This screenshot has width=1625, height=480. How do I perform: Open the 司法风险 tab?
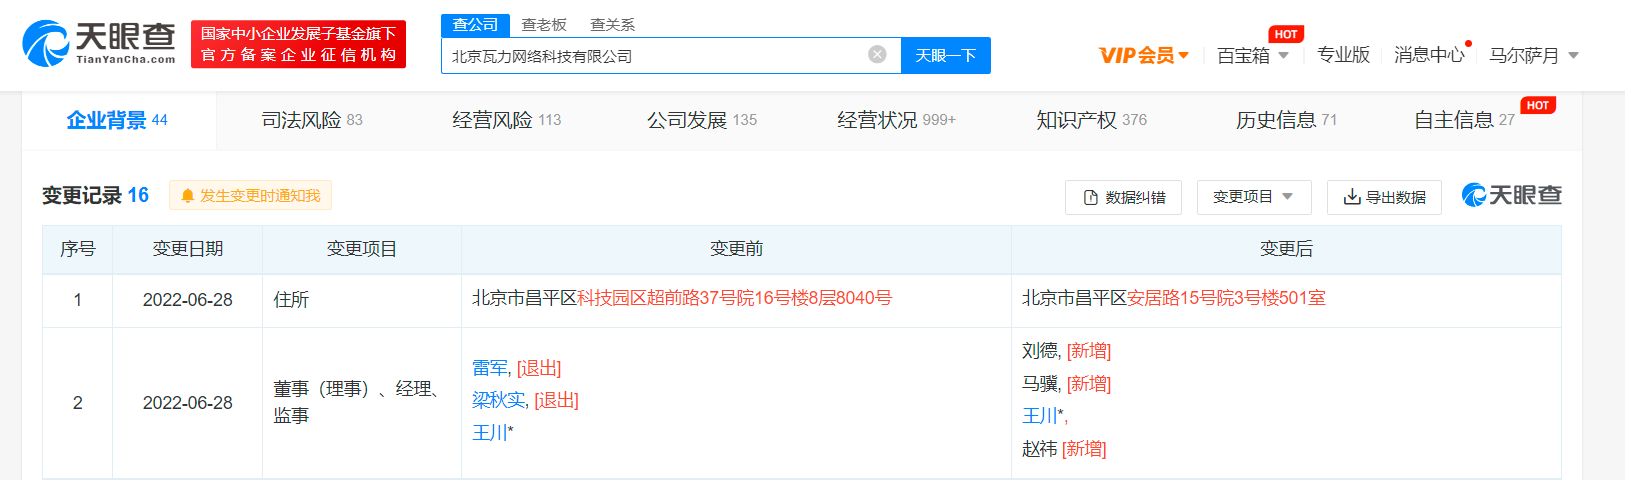pos(312,120)
